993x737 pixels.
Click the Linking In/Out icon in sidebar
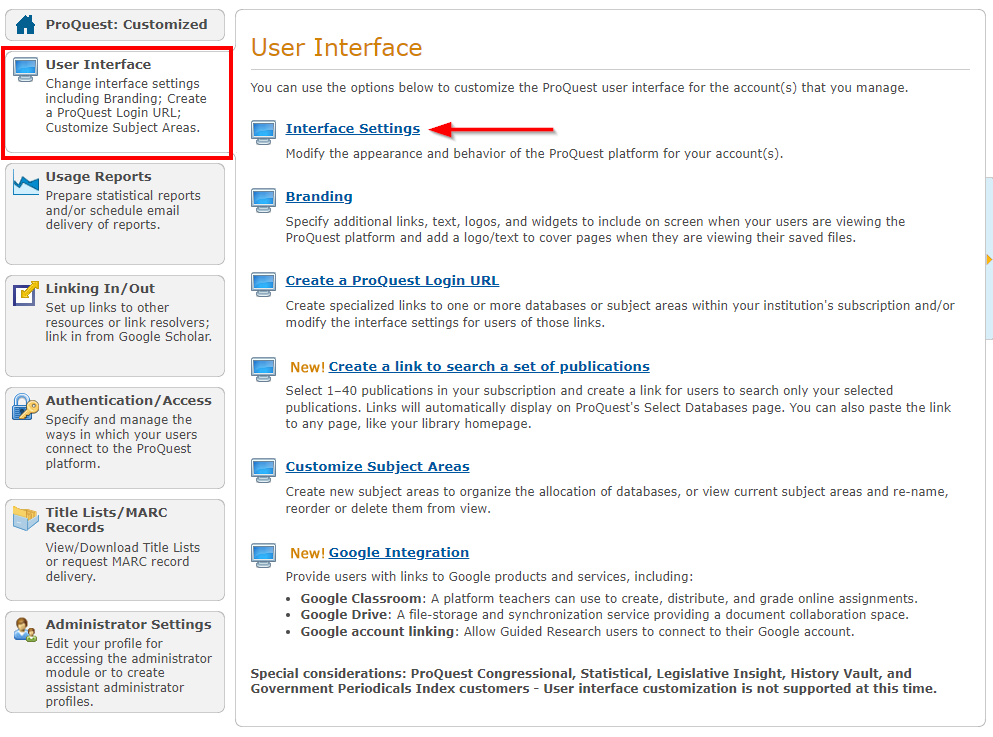coord(25,293)
